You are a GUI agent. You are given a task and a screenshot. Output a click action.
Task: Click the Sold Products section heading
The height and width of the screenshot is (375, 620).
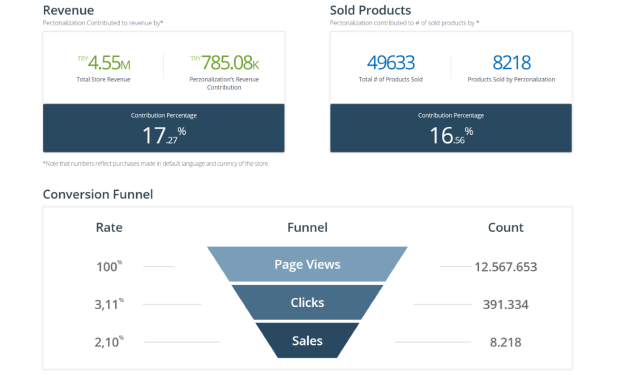pyautogui.click(x=370, y=10)
